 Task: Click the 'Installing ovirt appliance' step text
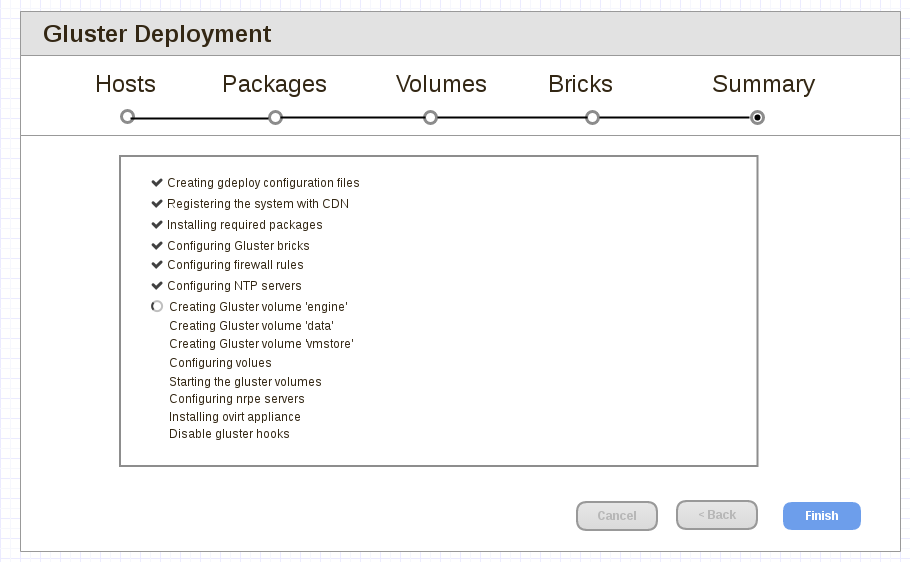pyautogui.click(x=235, y=417)
